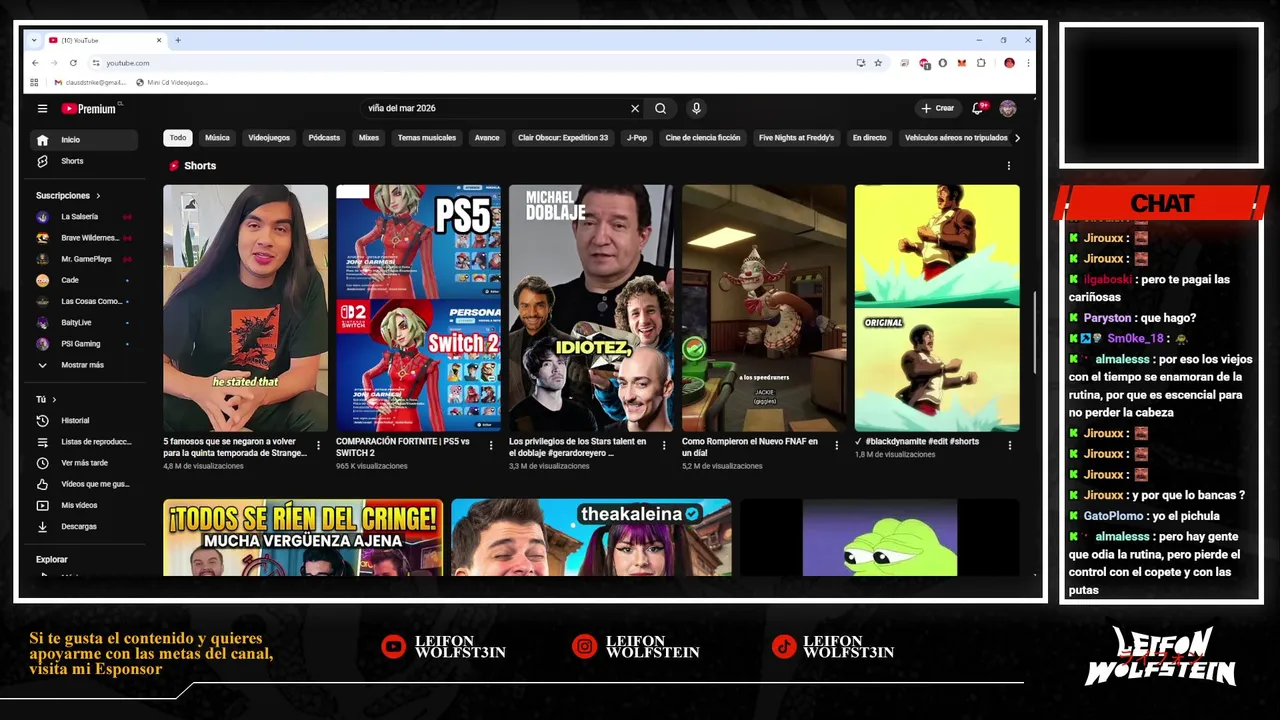Open Listas de reproducción in sidebar
This screenshot has width=1280, height=720.
tap(84, 442)
